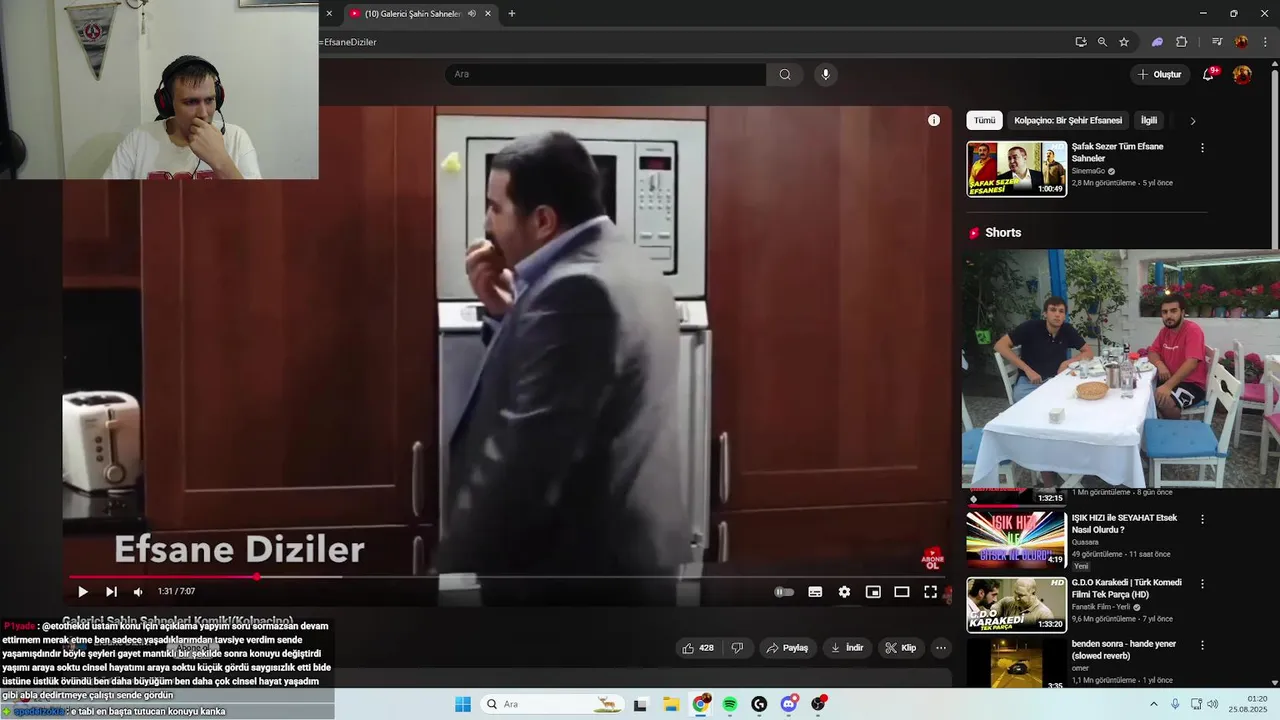Create a clip with Klip button
Image resolution: width=1280 pixels, height=720 pixels.
(900, 648)
